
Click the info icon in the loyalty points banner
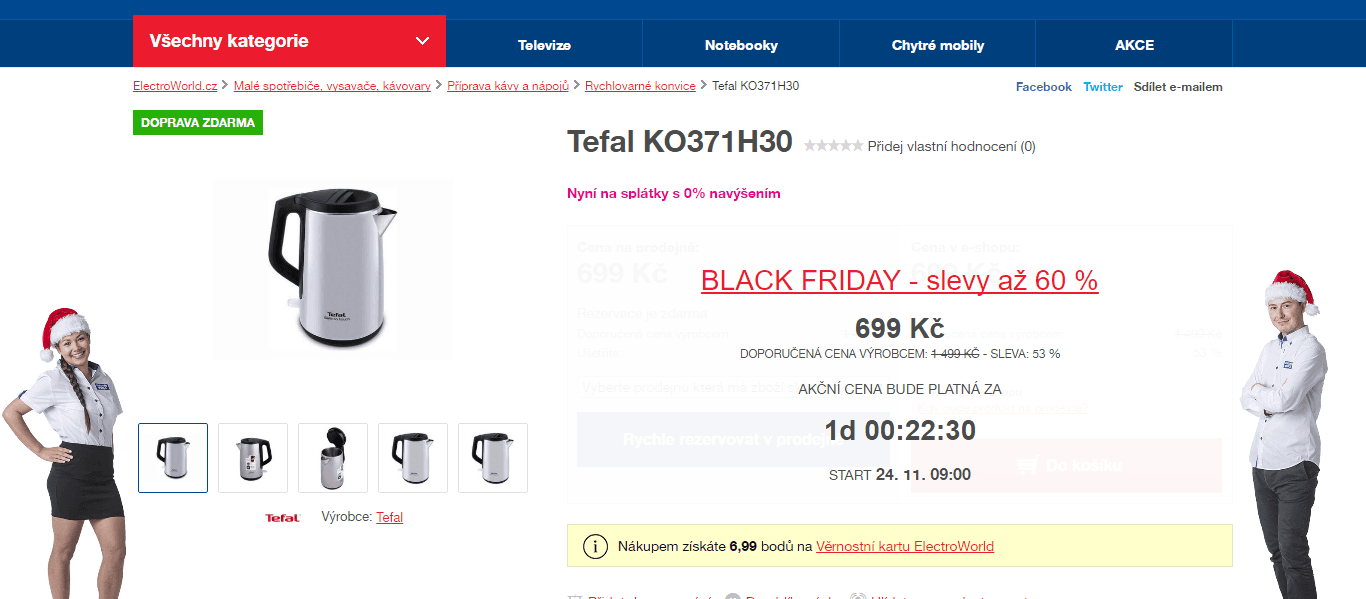pos(597,546)
